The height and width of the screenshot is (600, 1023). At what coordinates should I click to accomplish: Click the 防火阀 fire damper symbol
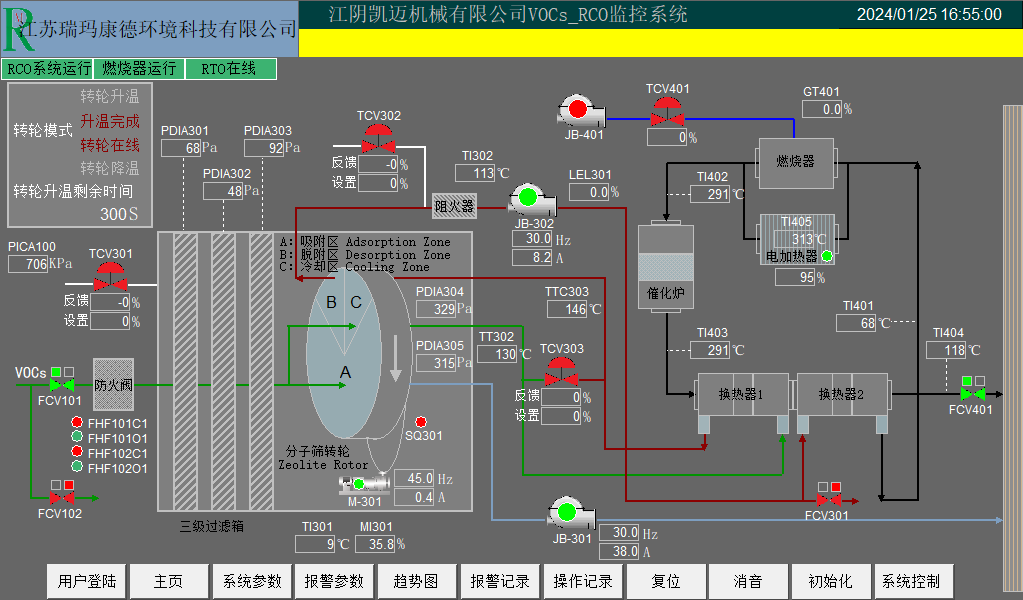tap(114, 385)
